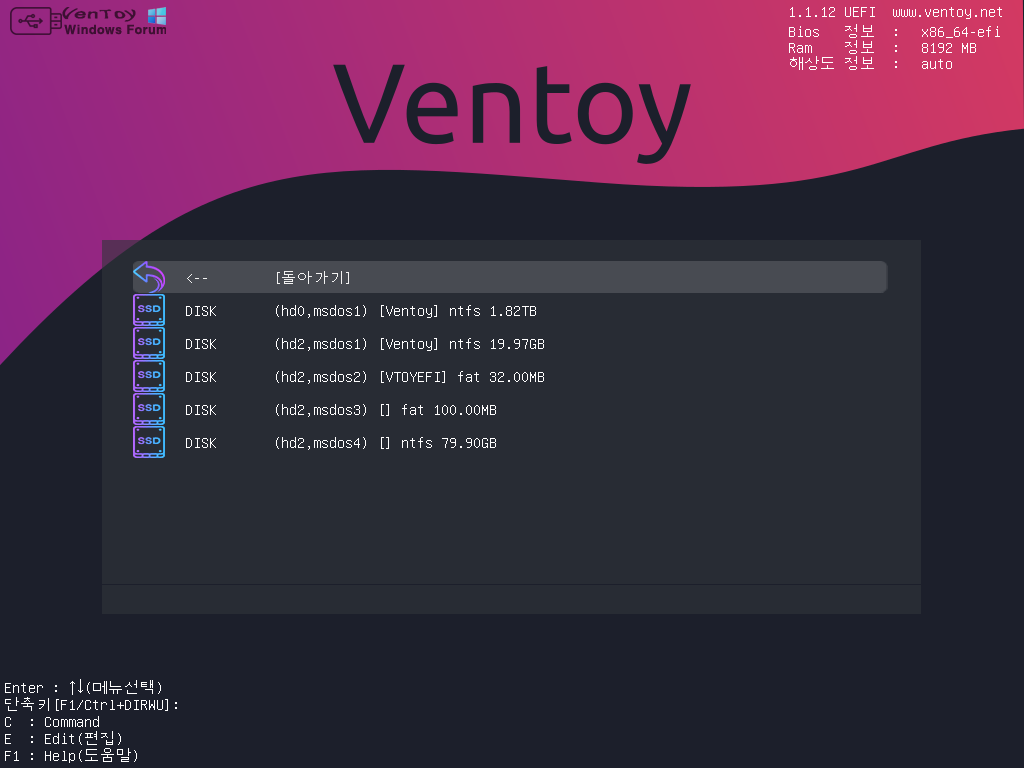This screenshot has width=1024, height=768.
Task: Click the 1.1.12 UEFI version text
Action: (x=832, y=12)
